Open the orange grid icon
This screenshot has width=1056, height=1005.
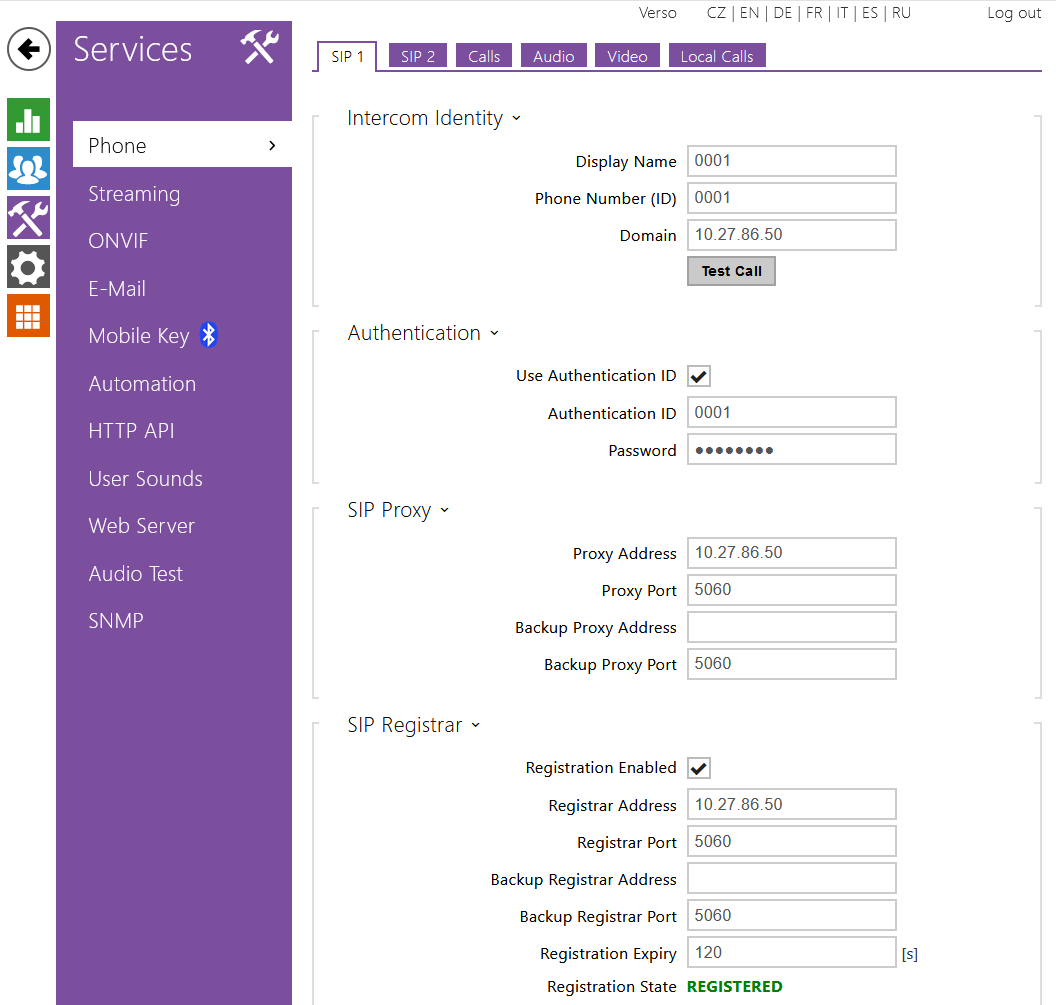point(28,316)
